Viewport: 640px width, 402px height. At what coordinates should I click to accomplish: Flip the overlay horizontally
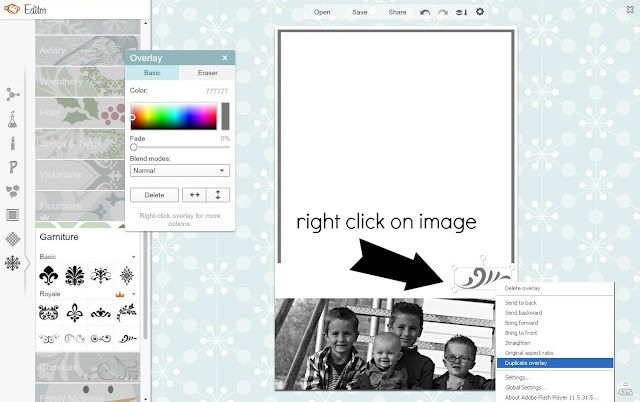pyautogui.click(x=195, y=195)
